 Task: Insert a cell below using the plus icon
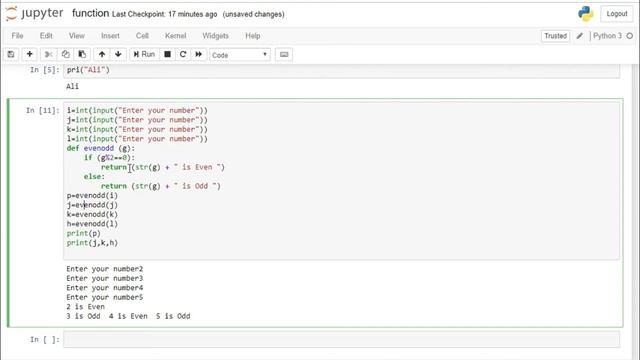click(29, 54)
